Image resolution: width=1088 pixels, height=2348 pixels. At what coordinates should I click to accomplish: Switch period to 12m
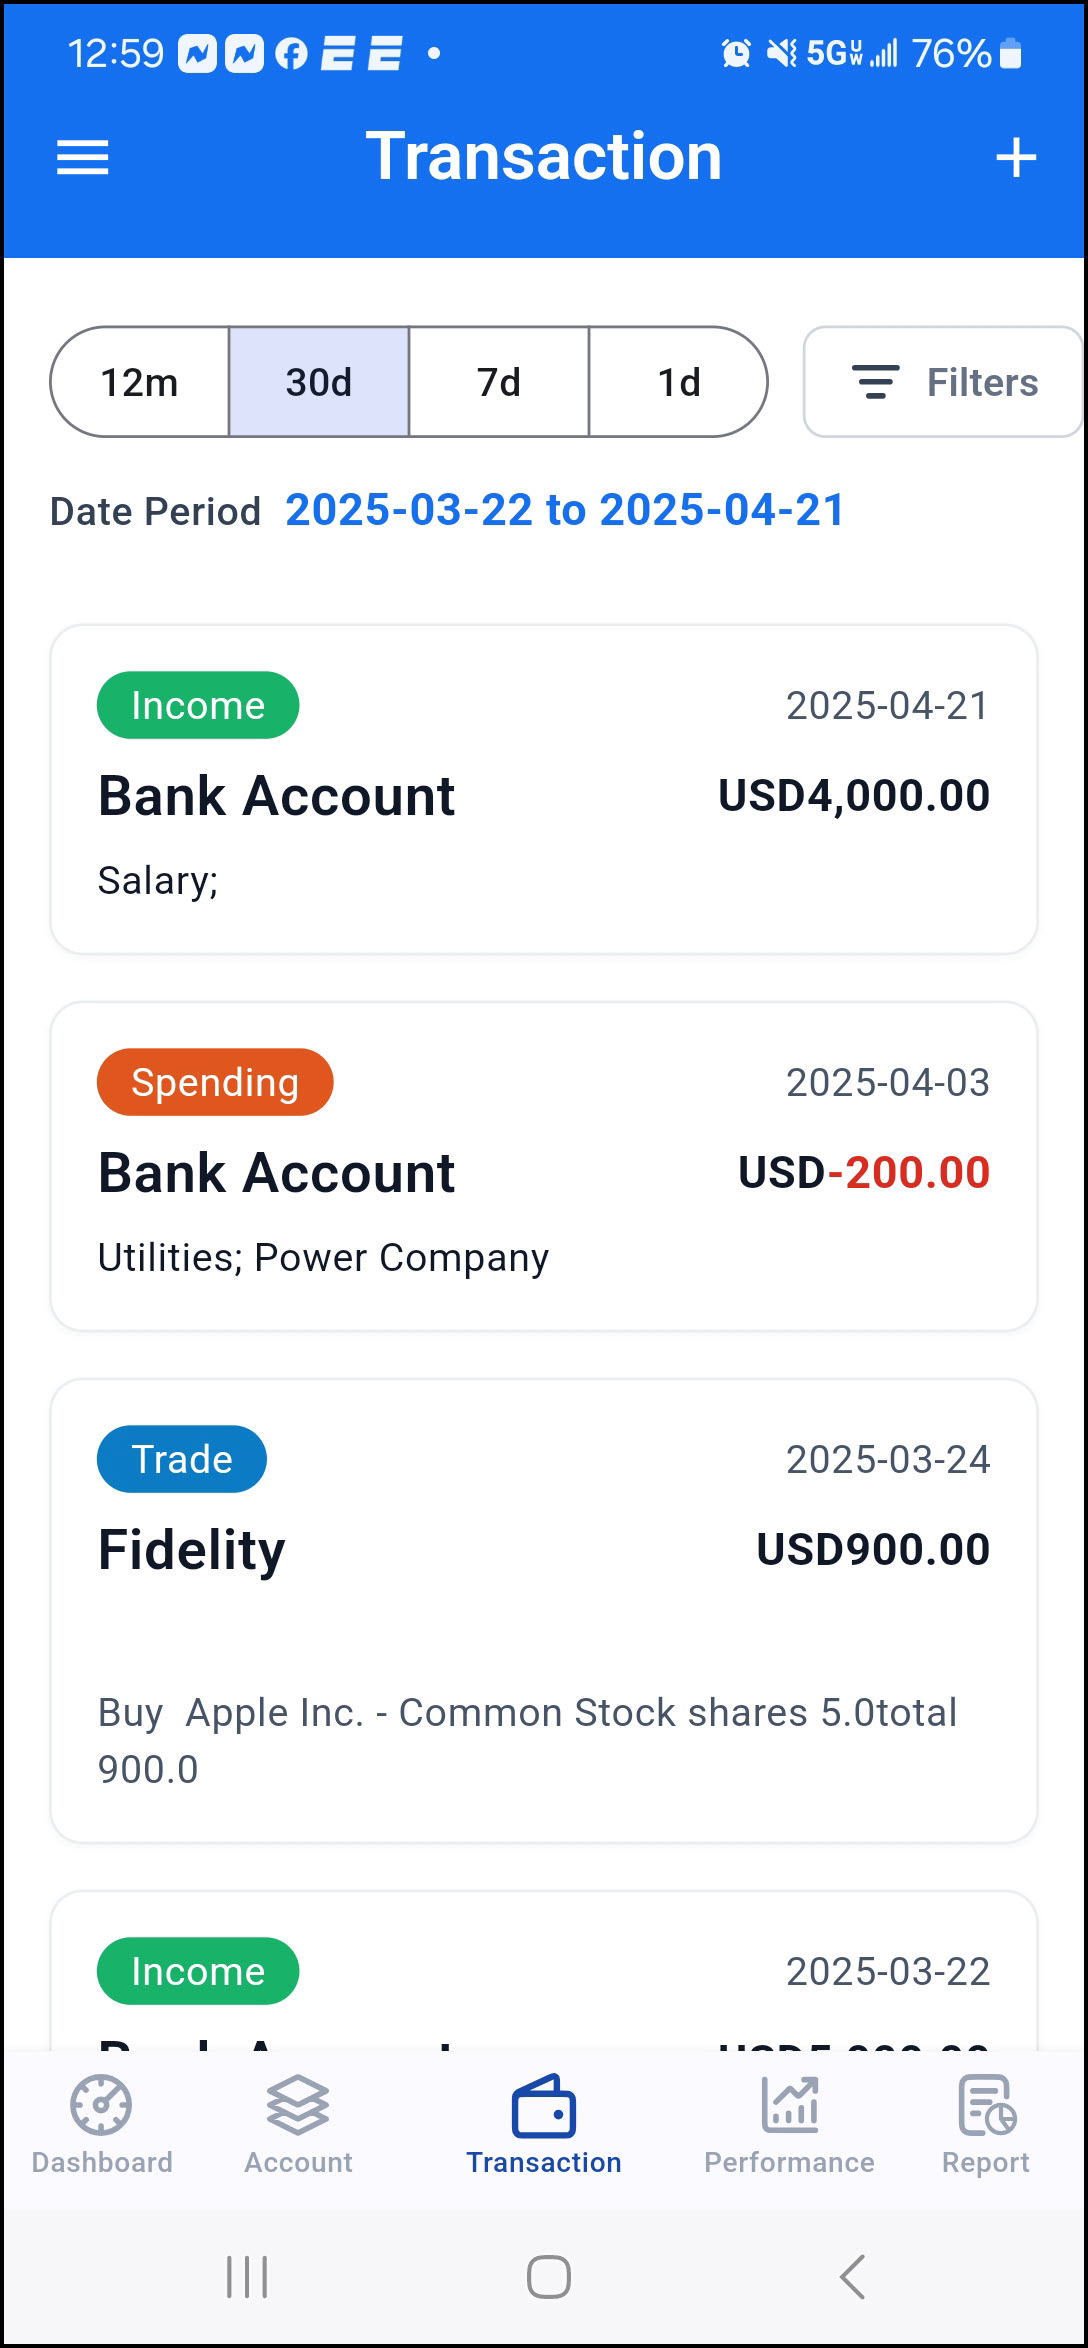pyautogui.click(x=140, y=382)
